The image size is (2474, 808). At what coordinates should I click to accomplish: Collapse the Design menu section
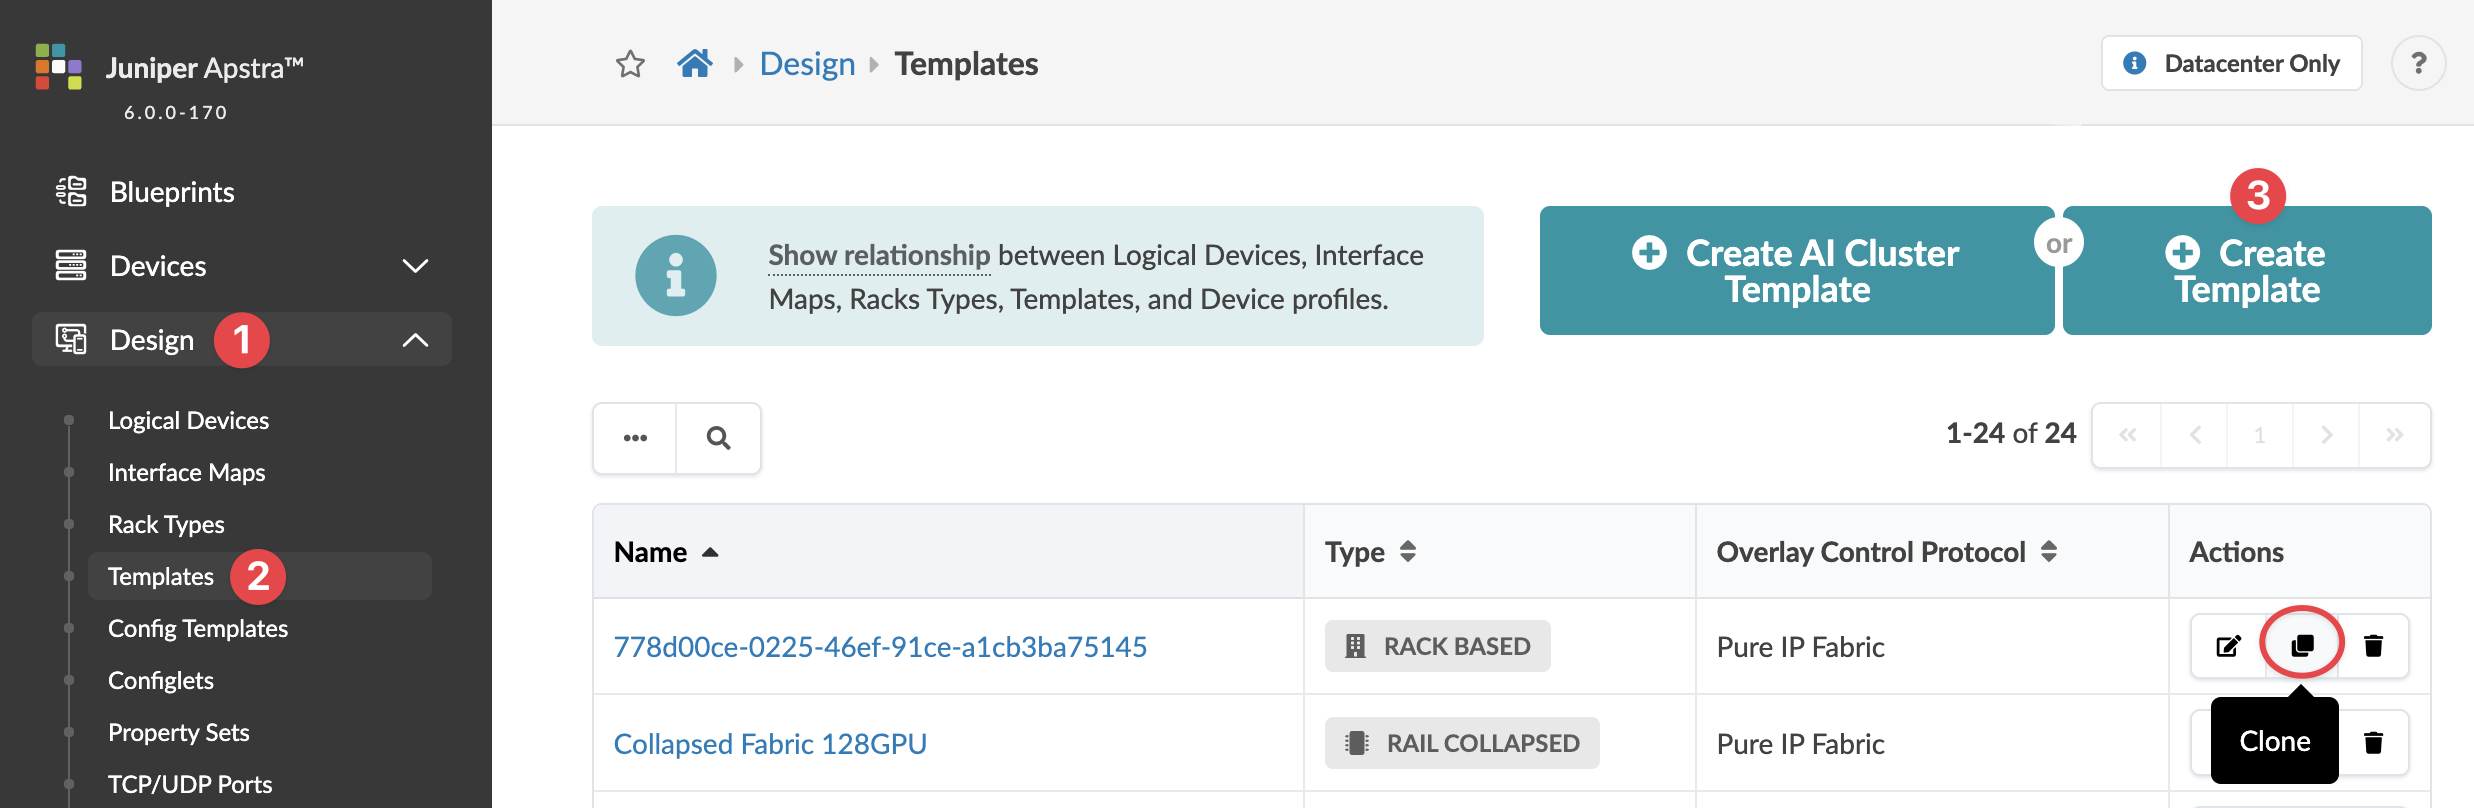415,340
